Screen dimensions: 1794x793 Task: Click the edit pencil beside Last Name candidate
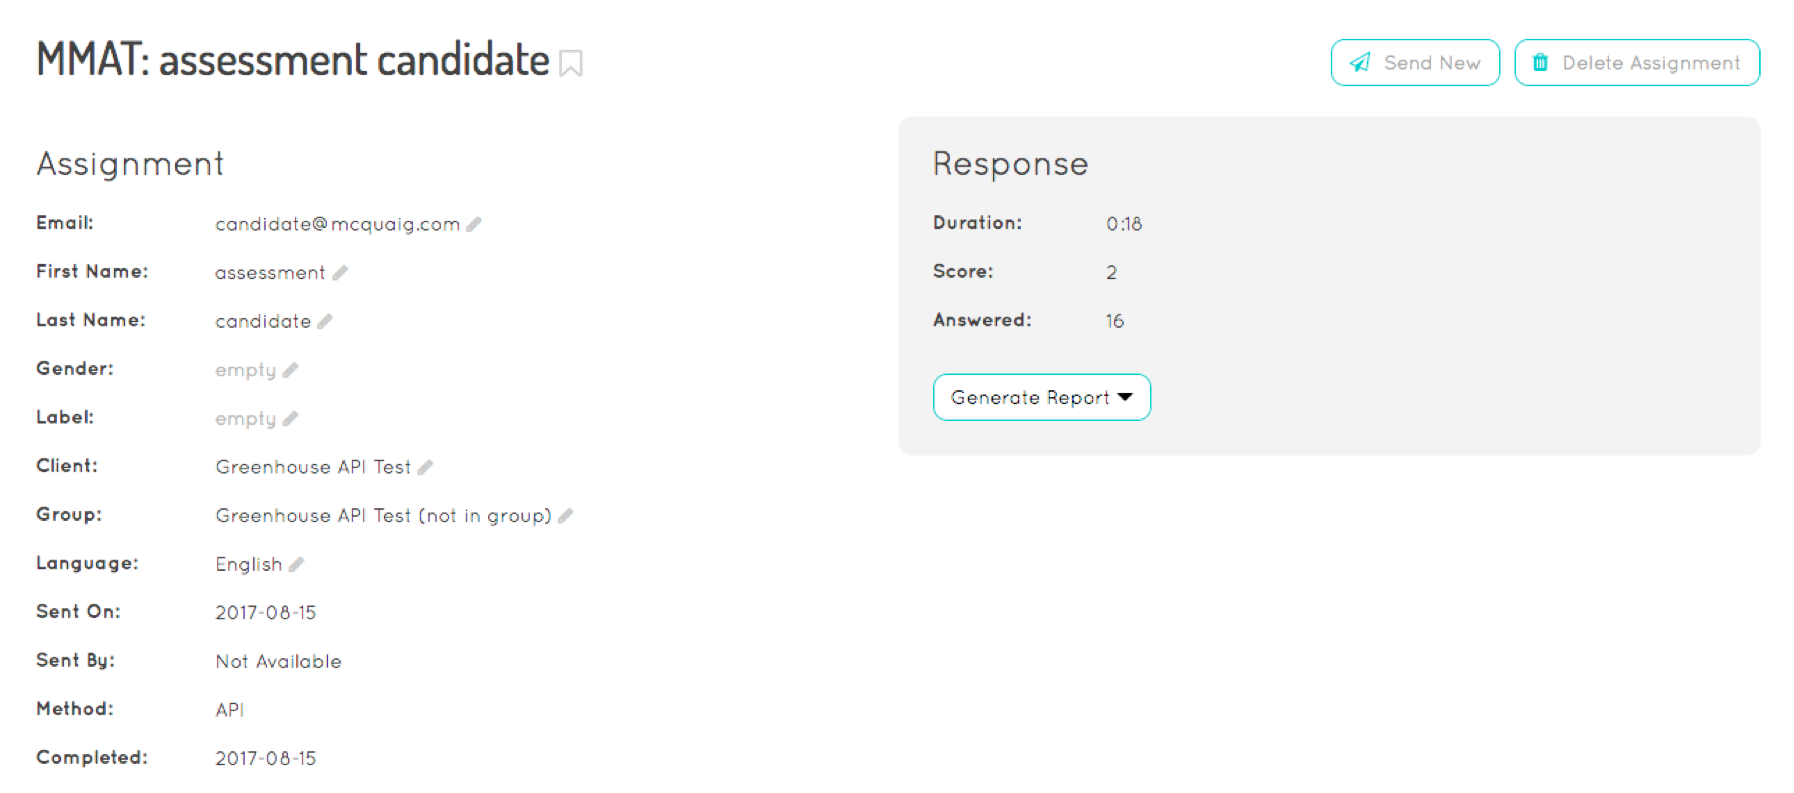point(325,321)
